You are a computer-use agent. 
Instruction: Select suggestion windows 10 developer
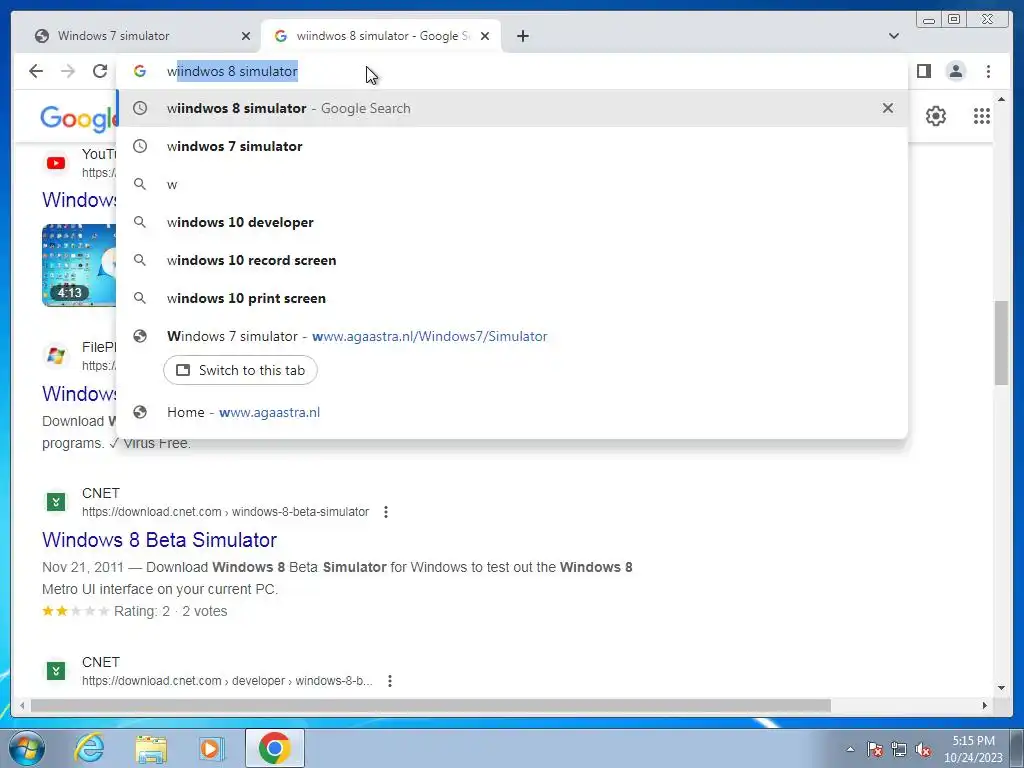tap(512, 222)
